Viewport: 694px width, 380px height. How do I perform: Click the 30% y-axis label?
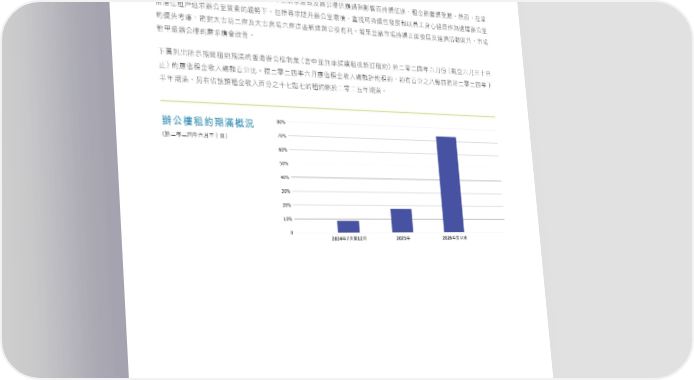point(285,191)
